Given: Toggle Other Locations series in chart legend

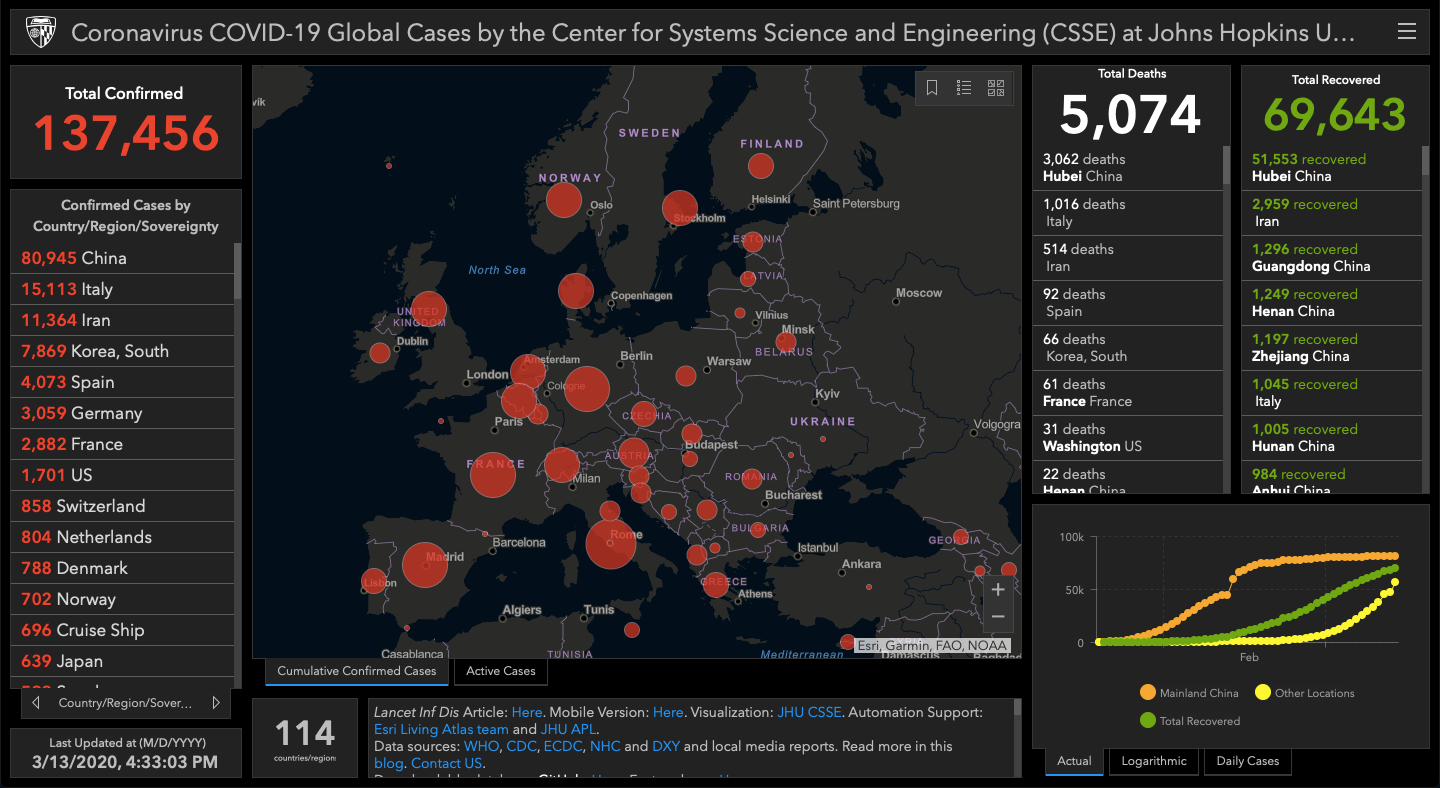Looking at the screenshot, I should click(x=1304, y=693).
